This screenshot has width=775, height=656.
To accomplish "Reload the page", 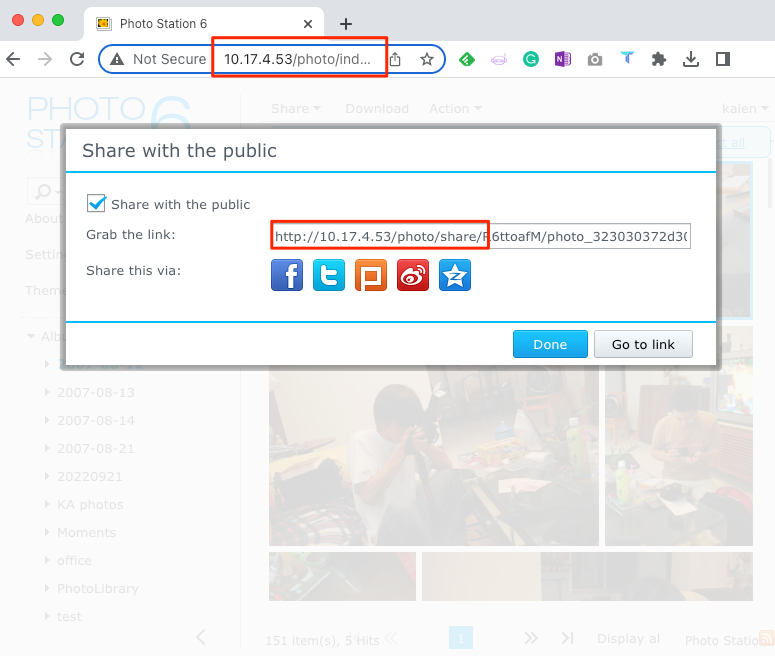I will tap(77, 59).
